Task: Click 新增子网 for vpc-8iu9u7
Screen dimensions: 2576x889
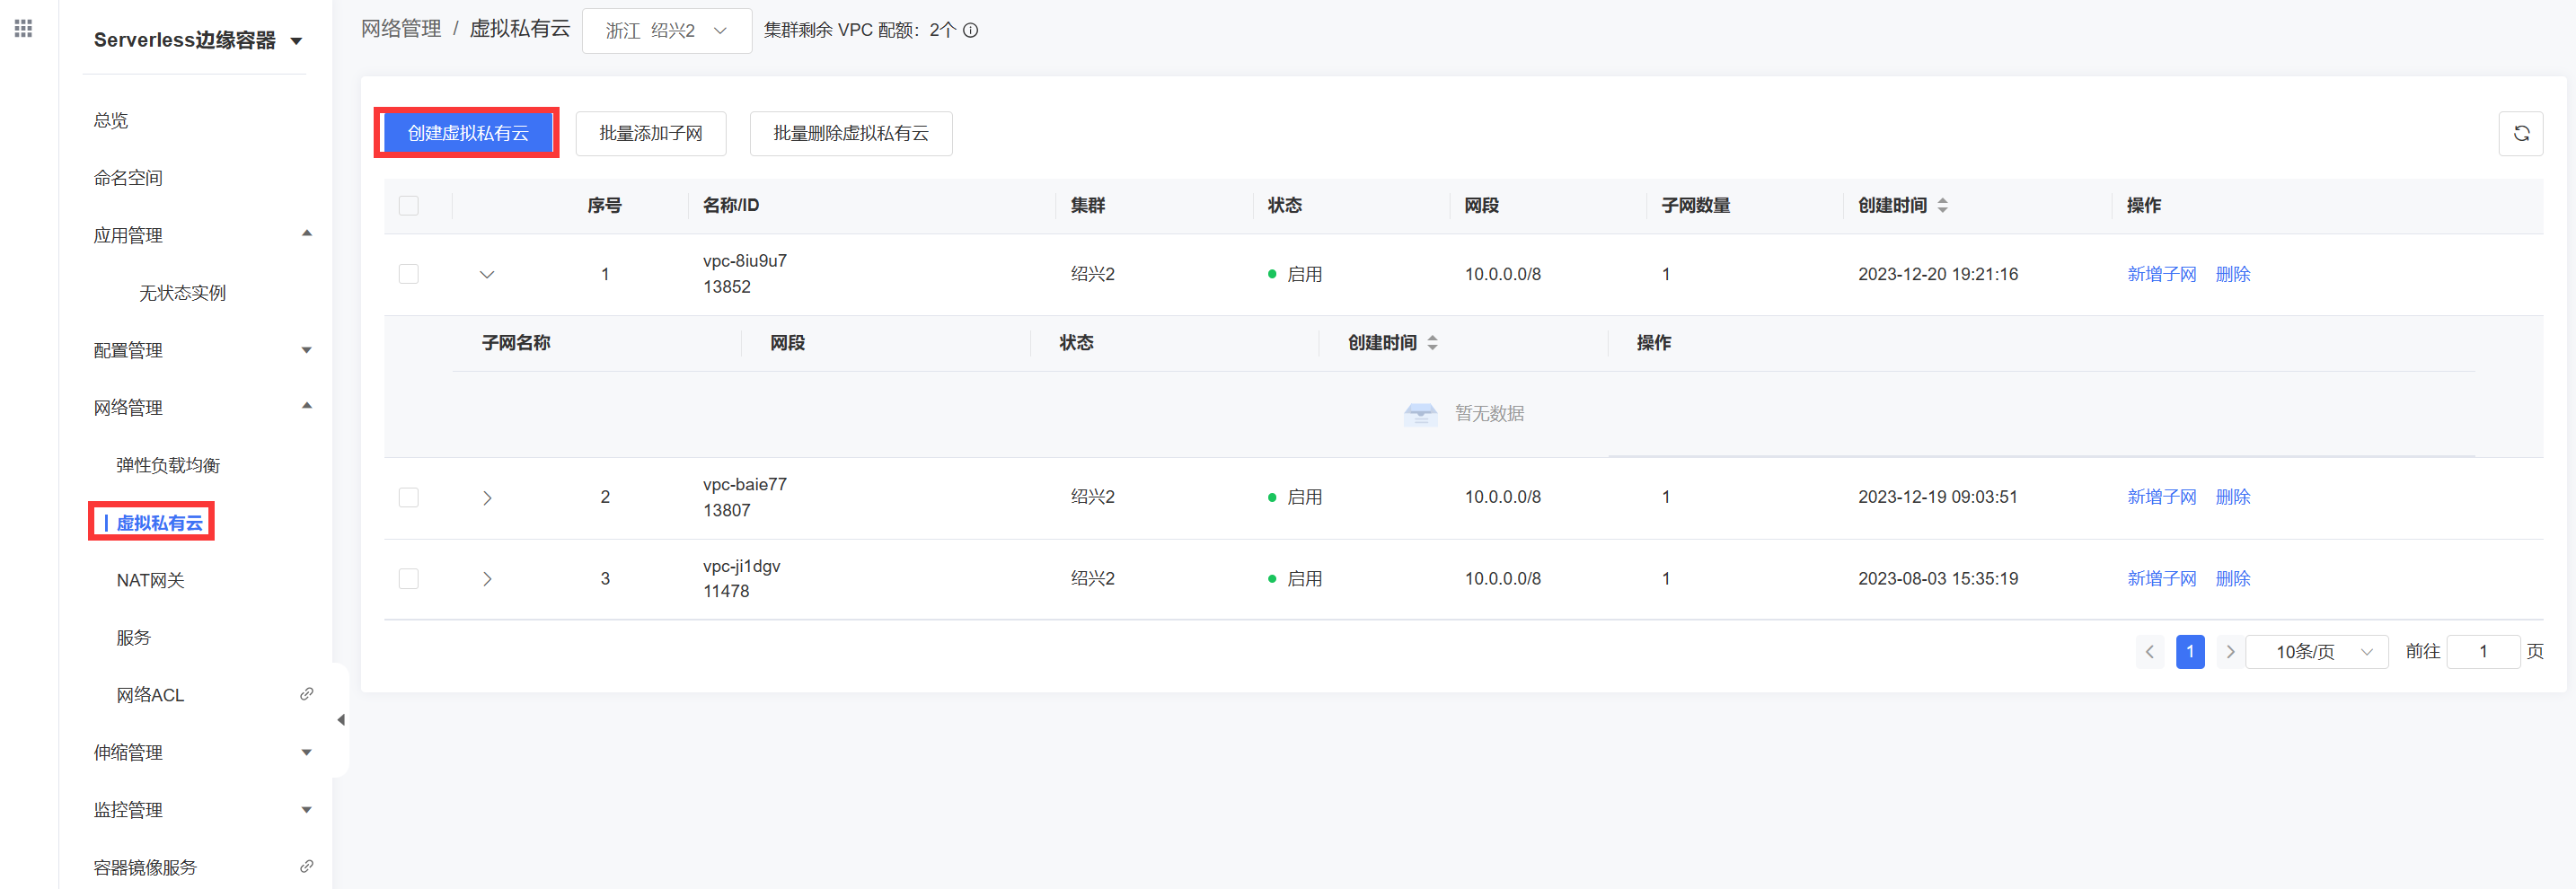Action: pos(2161,274)
